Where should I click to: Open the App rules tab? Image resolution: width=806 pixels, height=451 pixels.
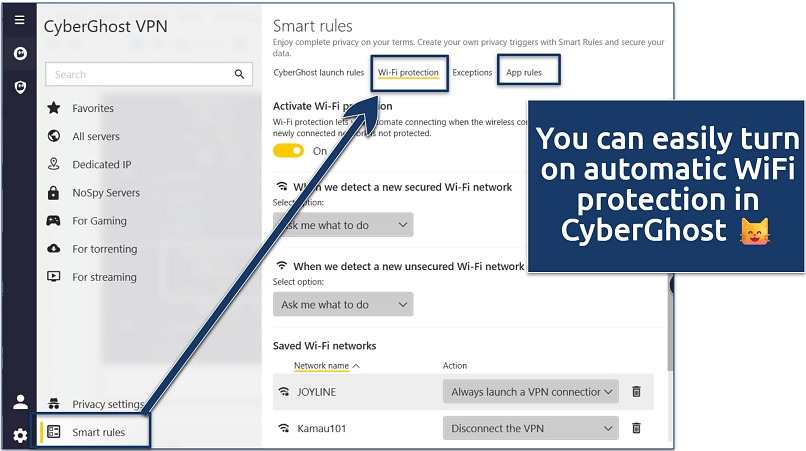click(x=524, y=73)
